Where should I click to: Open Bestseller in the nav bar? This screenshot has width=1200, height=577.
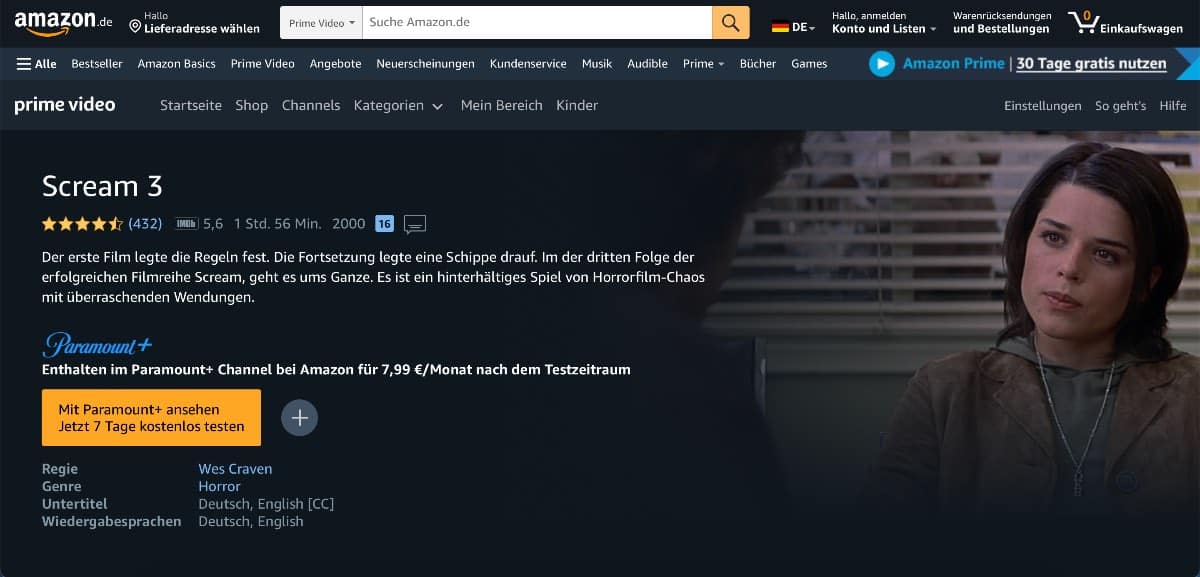click(97, 64)
